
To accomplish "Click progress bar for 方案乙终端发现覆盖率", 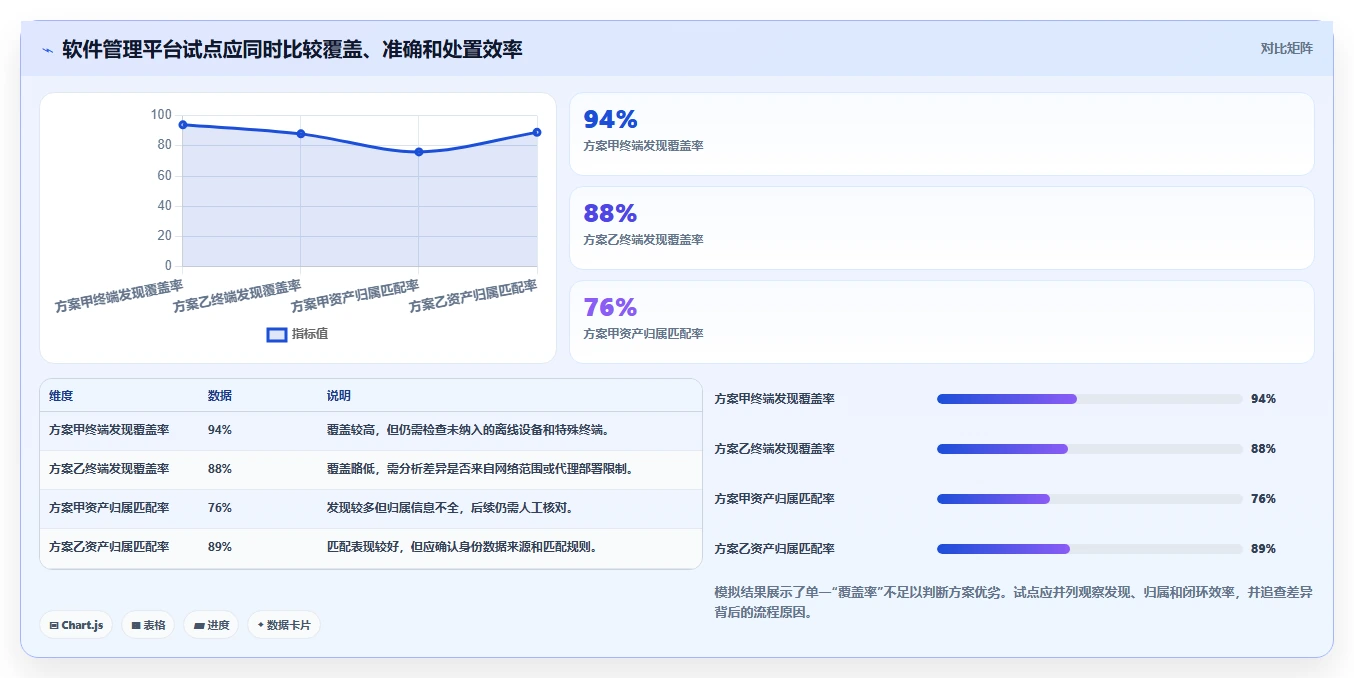I will [1090, 449].
